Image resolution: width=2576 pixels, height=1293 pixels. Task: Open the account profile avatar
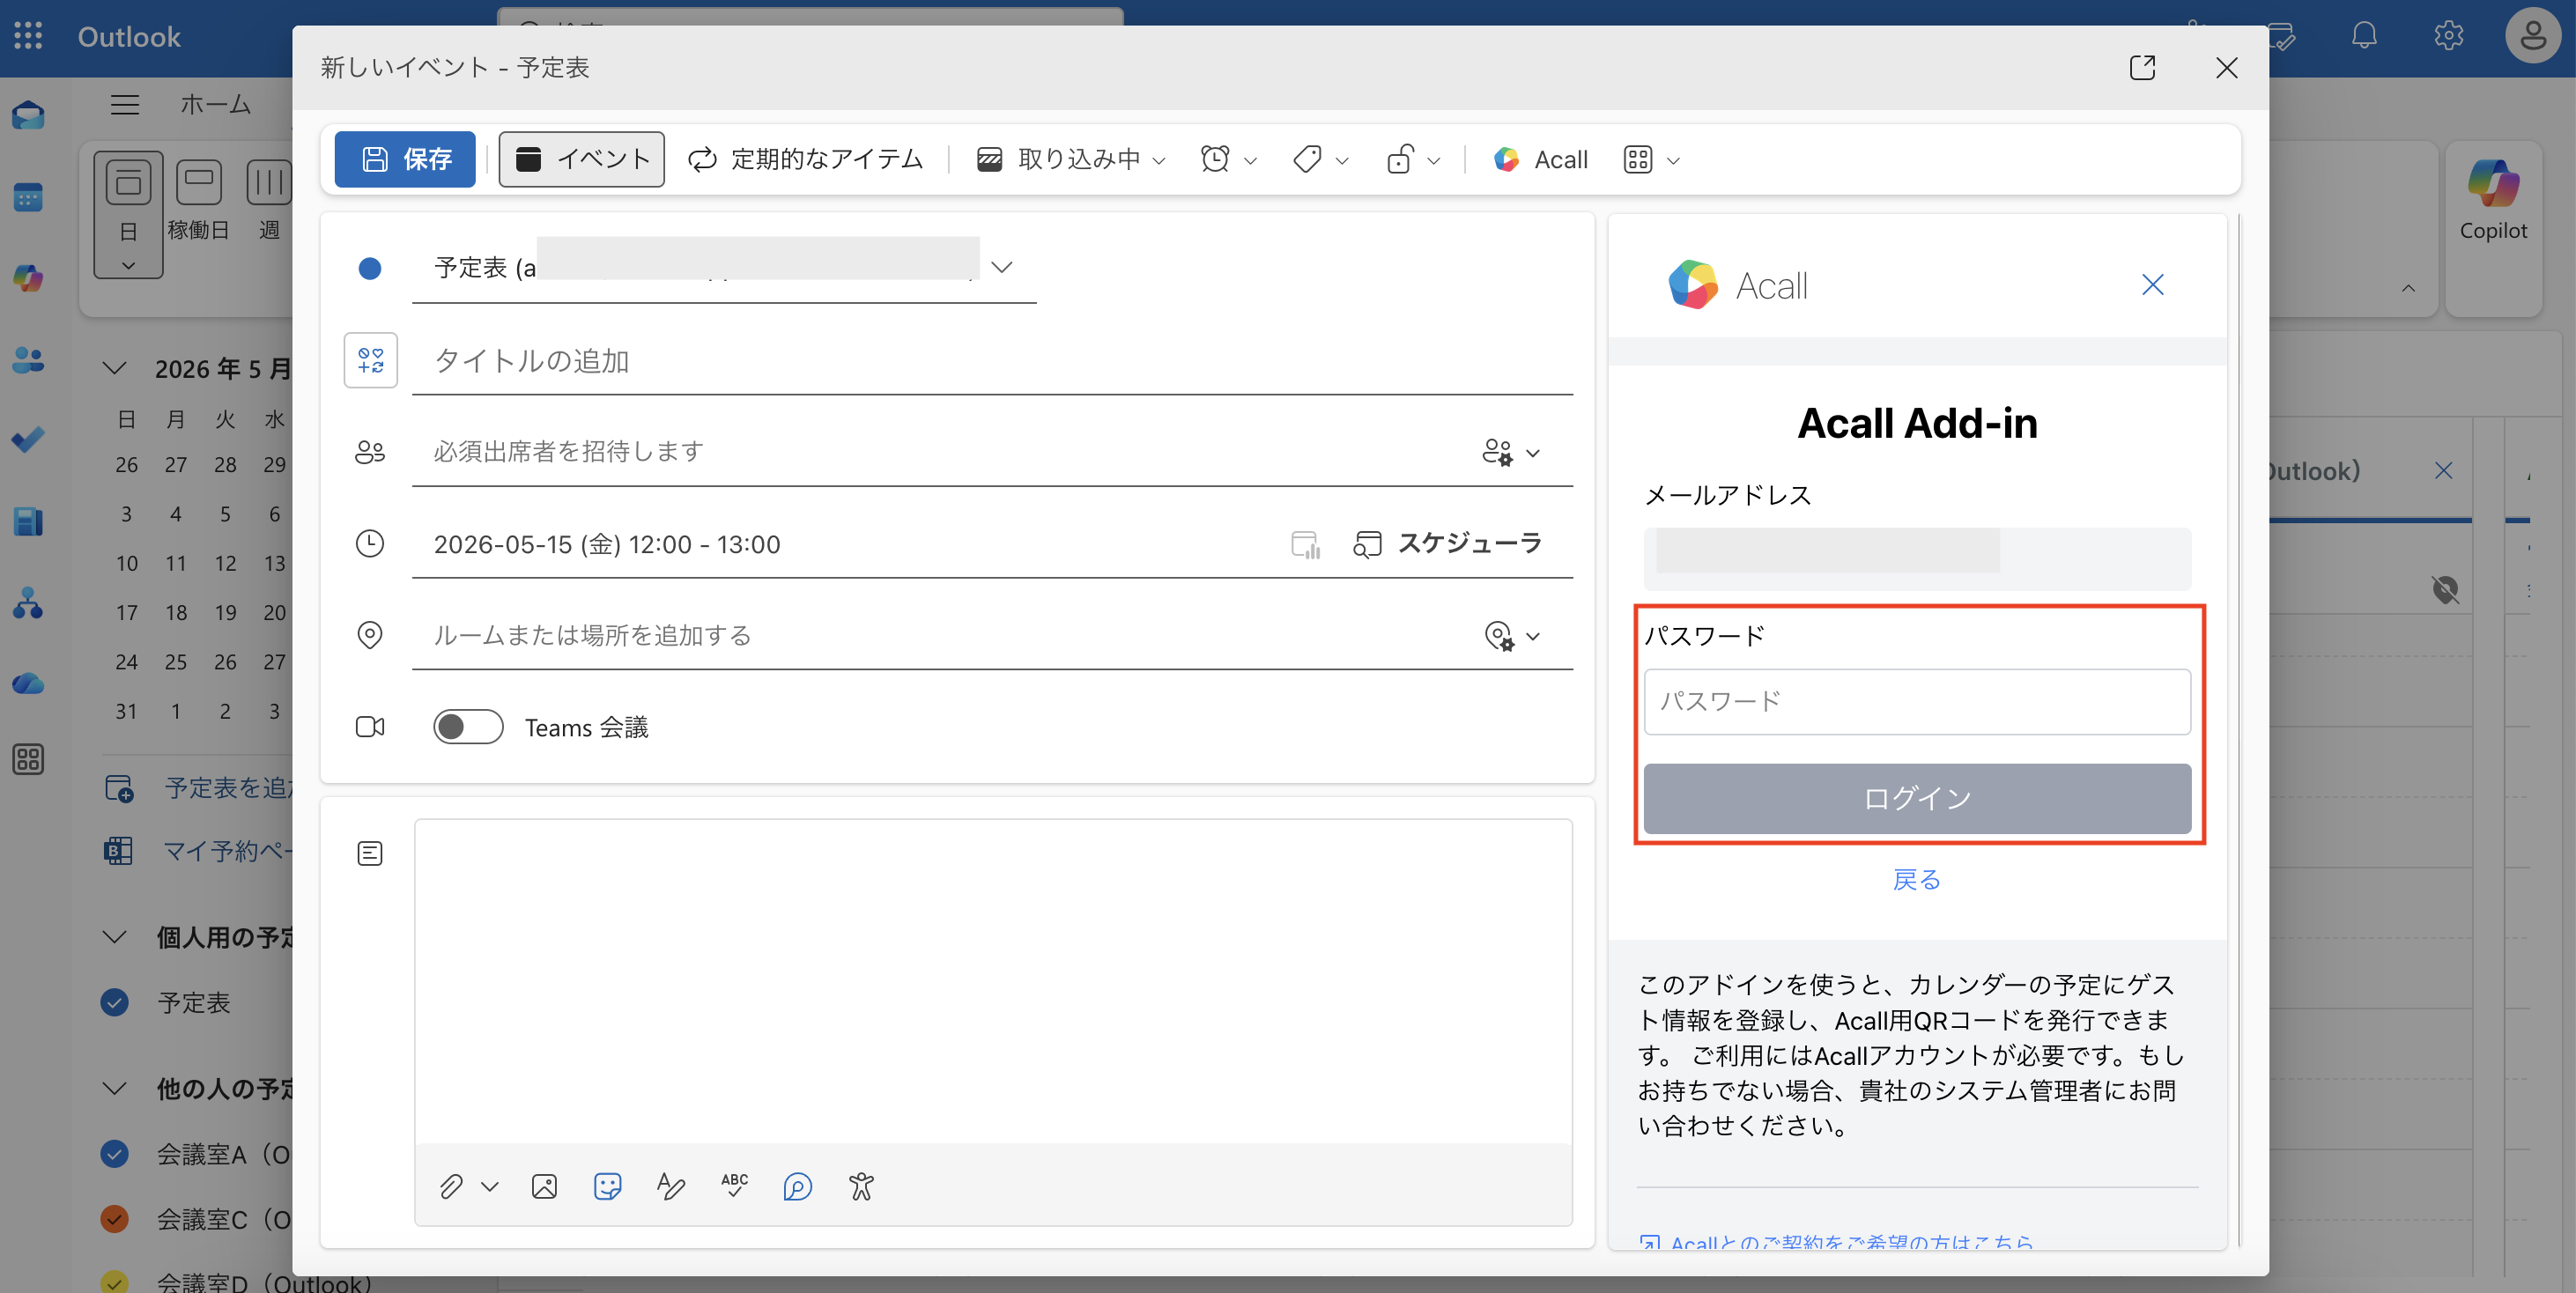click(2532, 36)
